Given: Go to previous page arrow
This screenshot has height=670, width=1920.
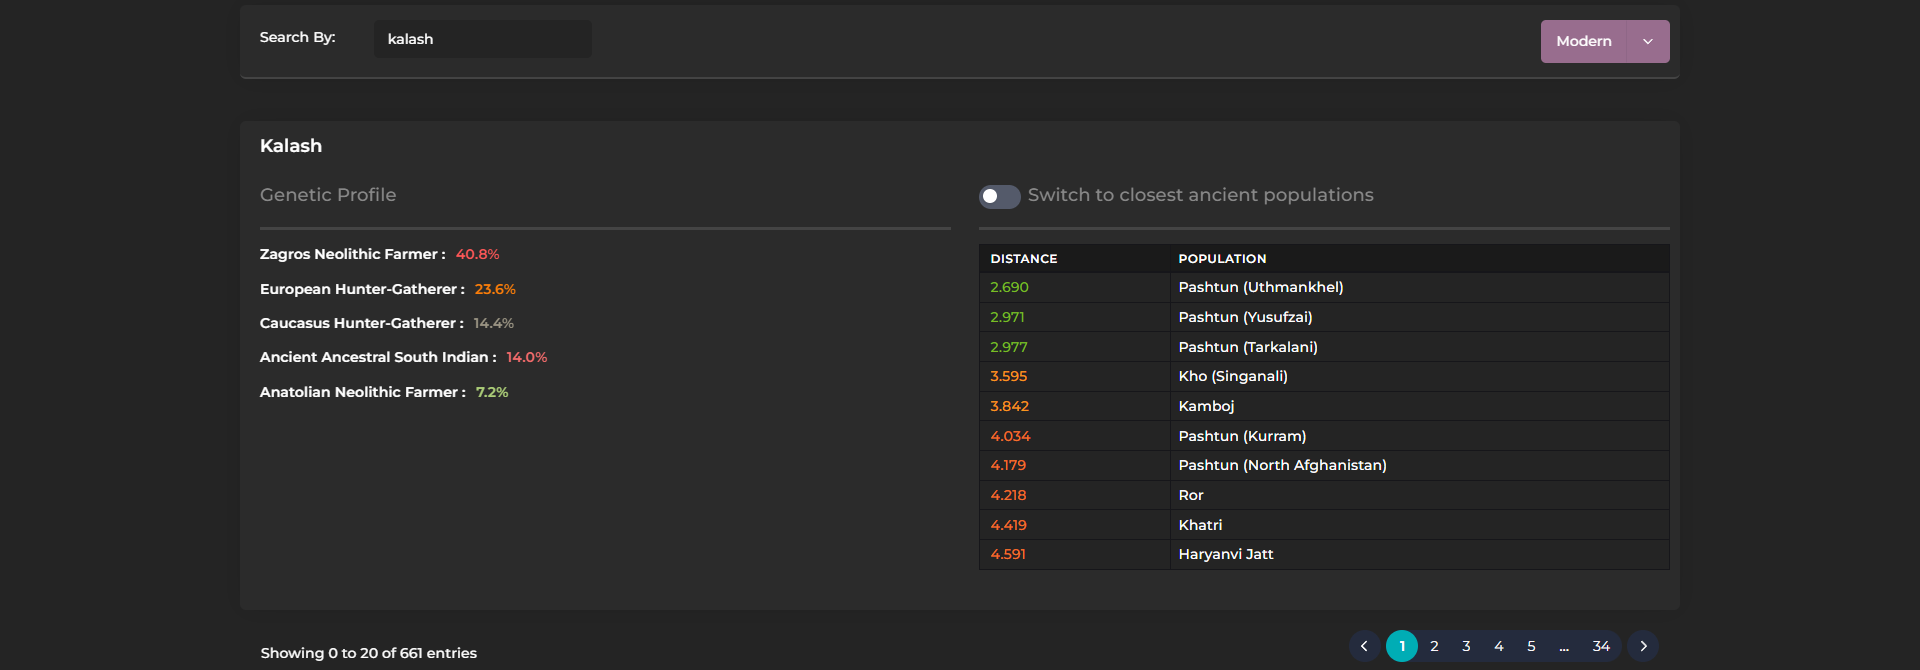Looking at the screenshot, I should coord(1364,646).
